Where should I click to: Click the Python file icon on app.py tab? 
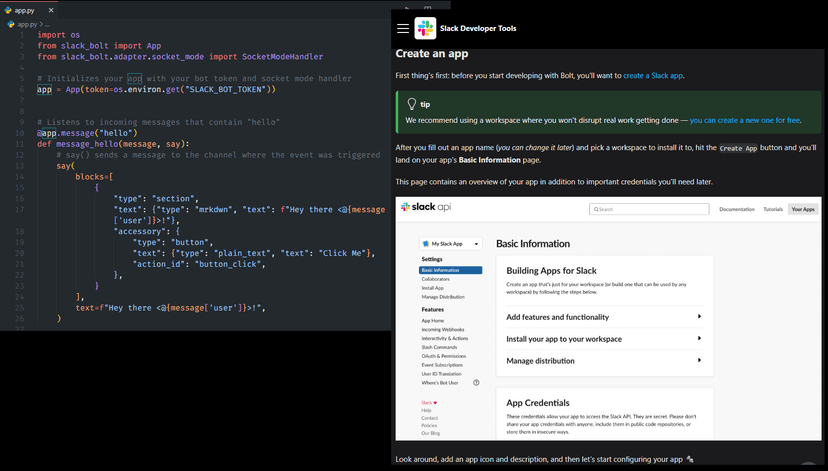(8, 8)
